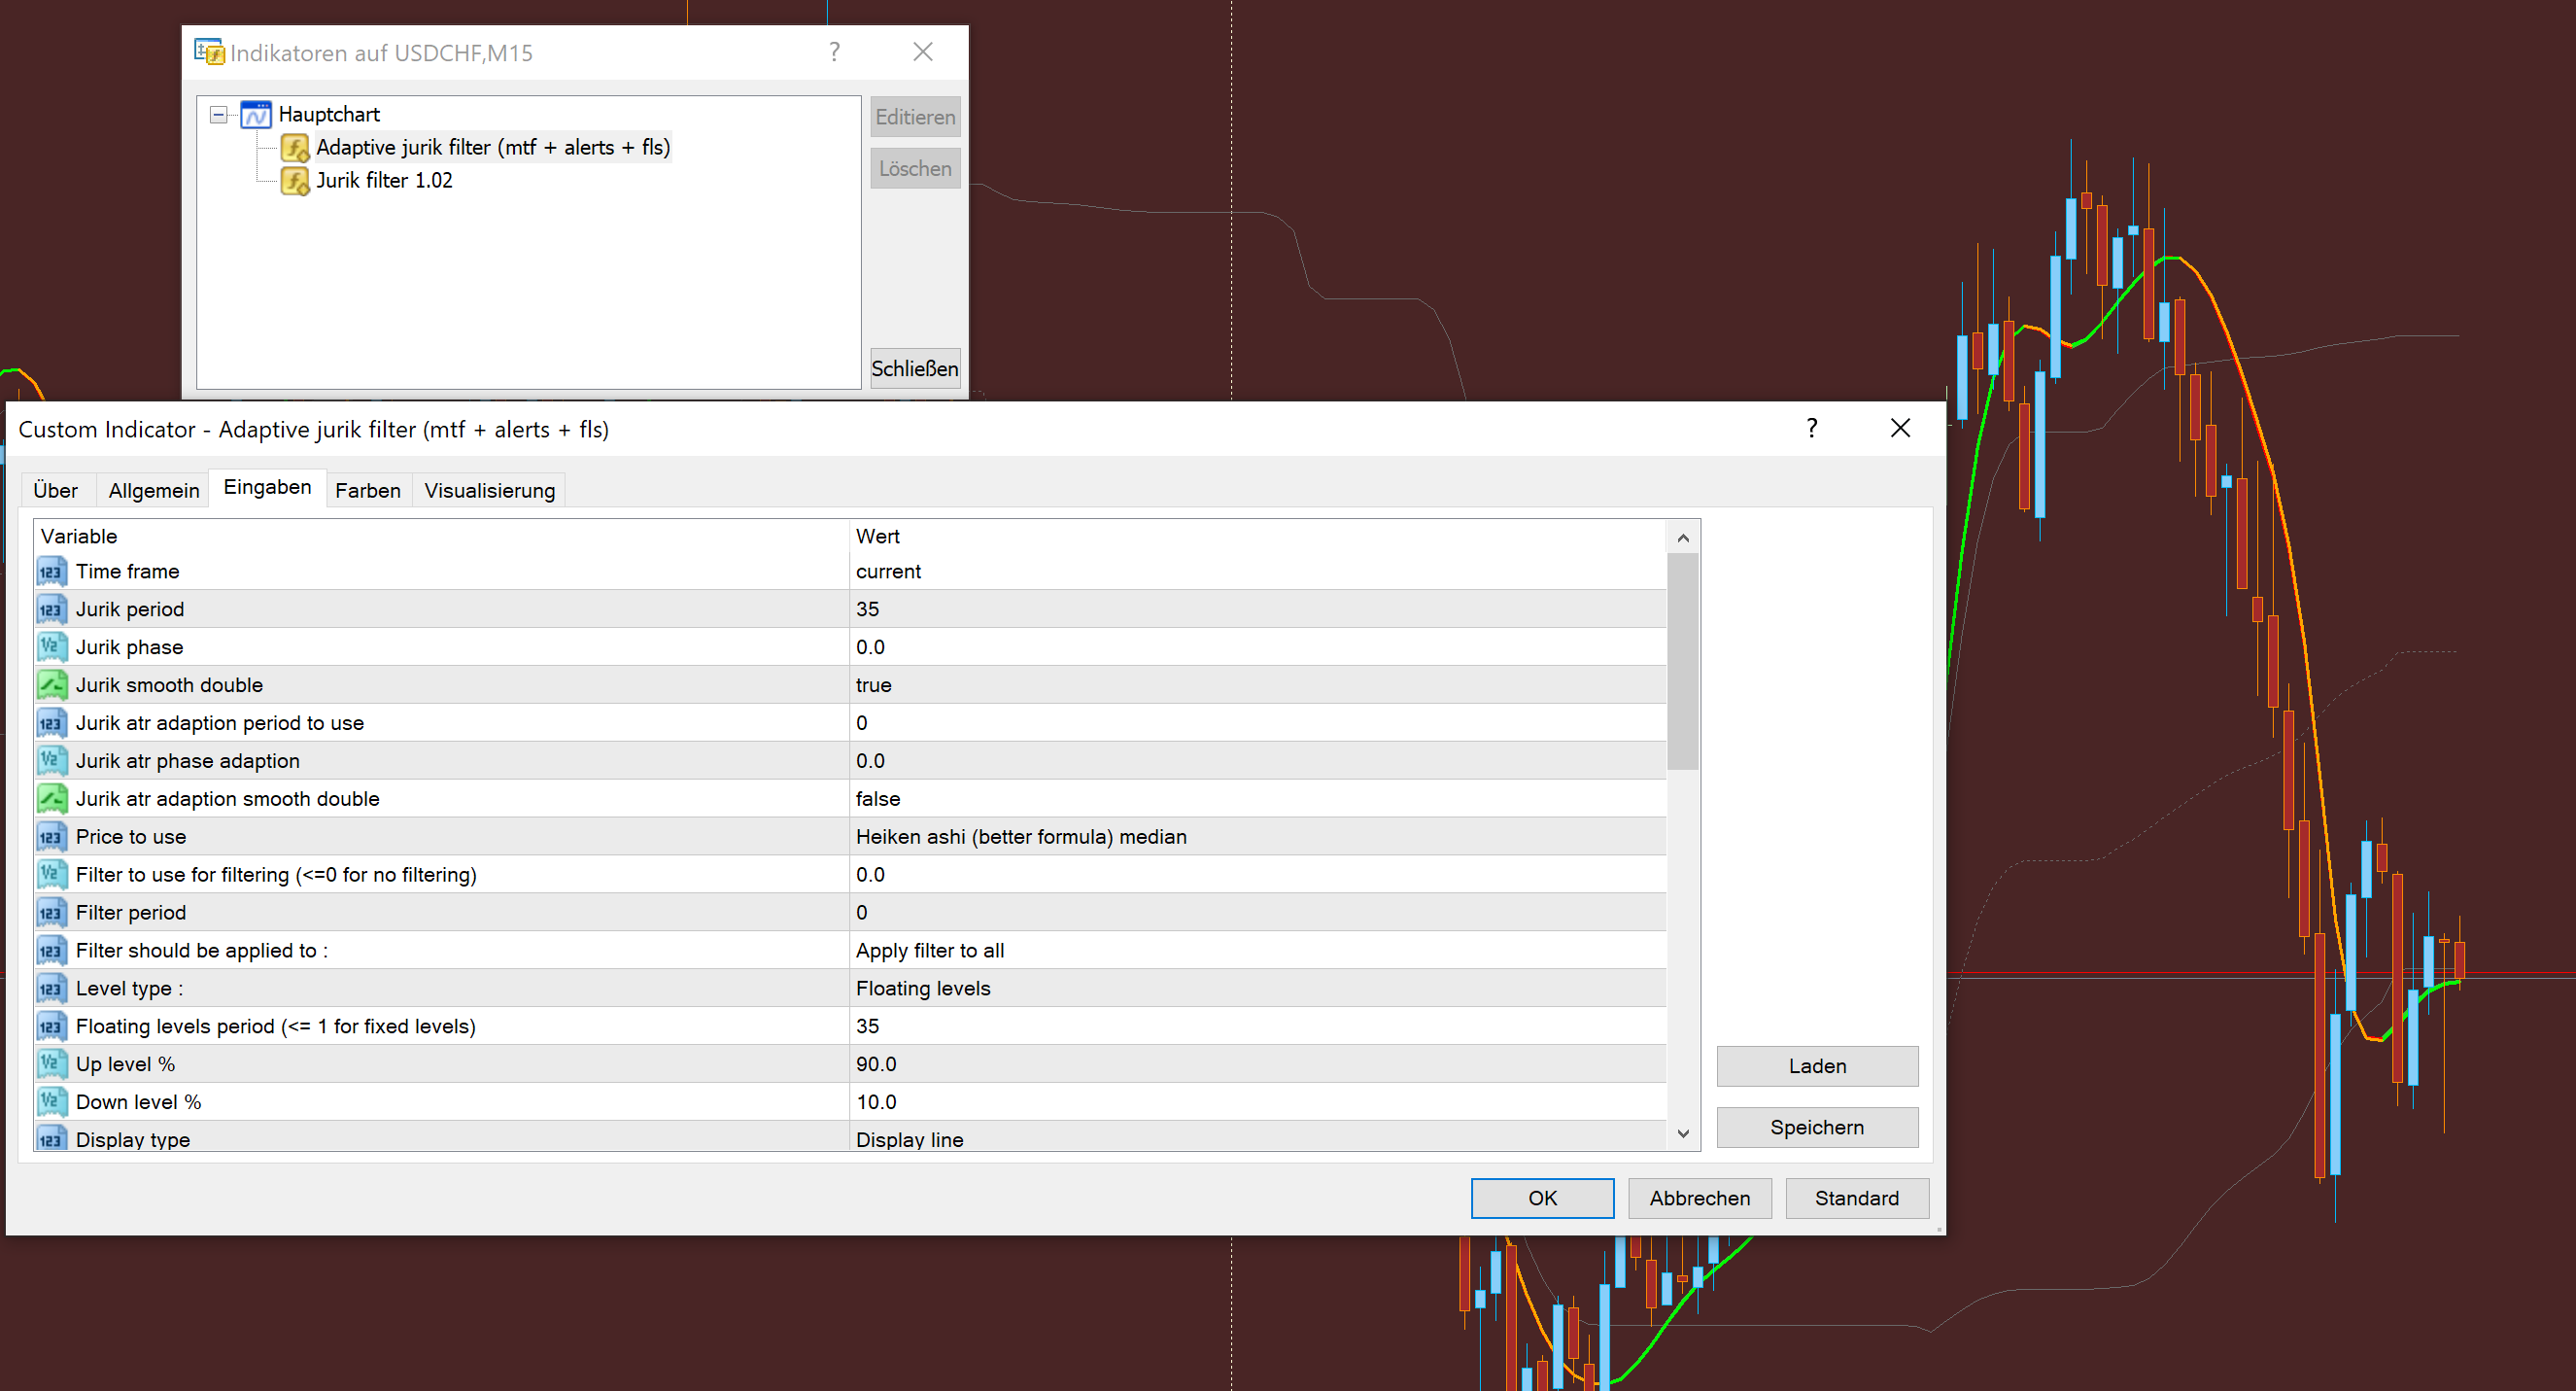Select Jurik smooth double true value
2576x1391 pixels.
pyautogui.click(x=873, y=685)
